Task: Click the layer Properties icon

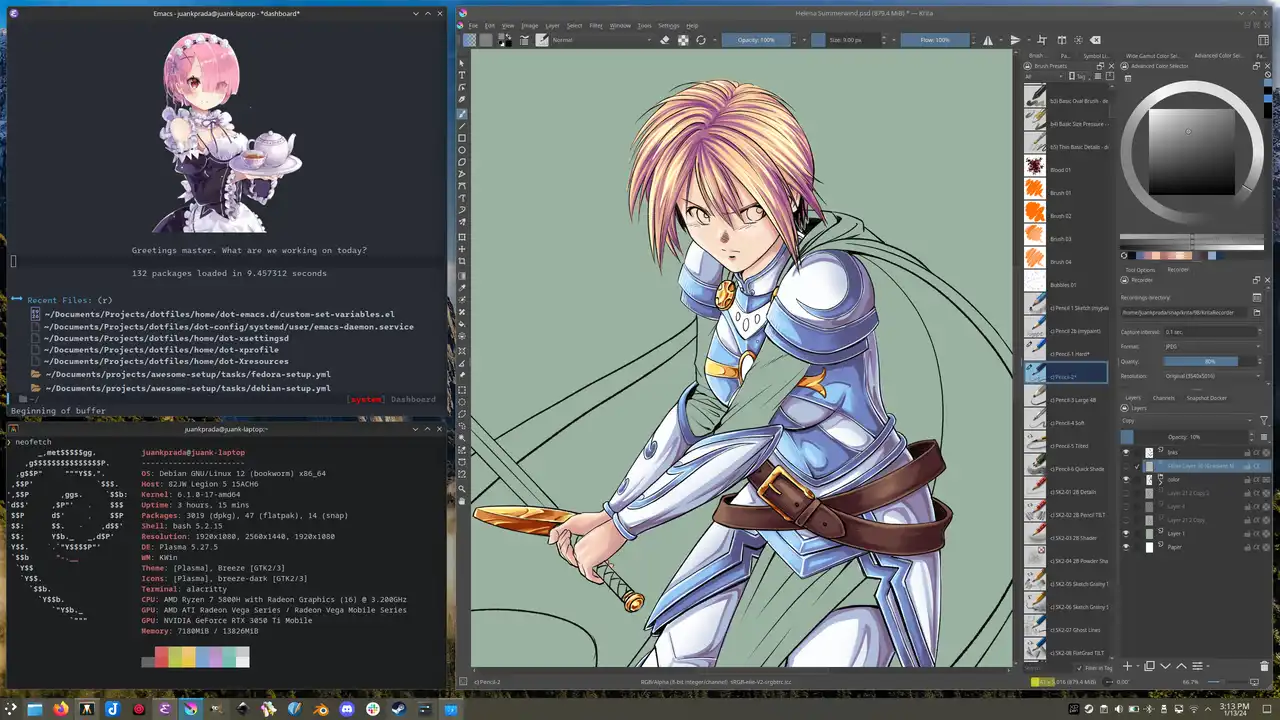Action: pyautogui.click(x=1197, y=666)
